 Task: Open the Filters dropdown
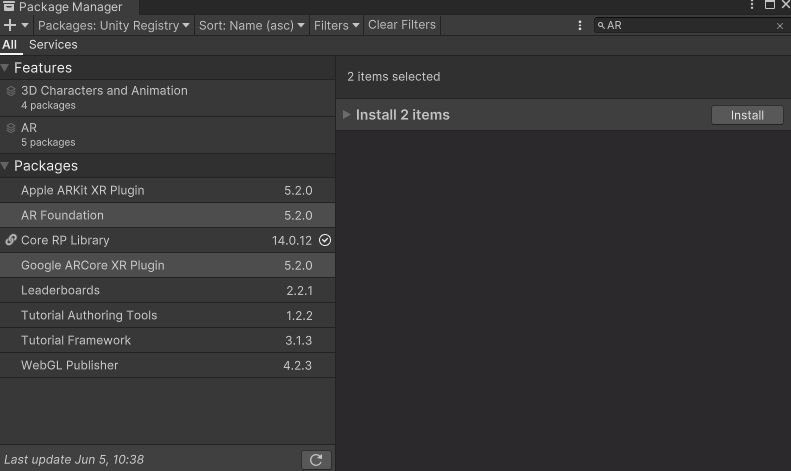tap(336, 25)
